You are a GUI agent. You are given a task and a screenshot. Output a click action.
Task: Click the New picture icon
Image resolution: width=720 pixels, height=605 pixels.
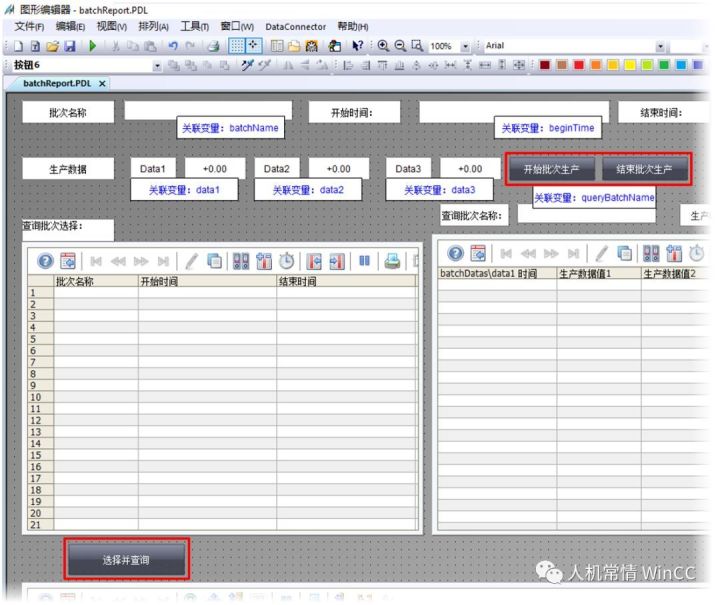[x=18, y=46]
